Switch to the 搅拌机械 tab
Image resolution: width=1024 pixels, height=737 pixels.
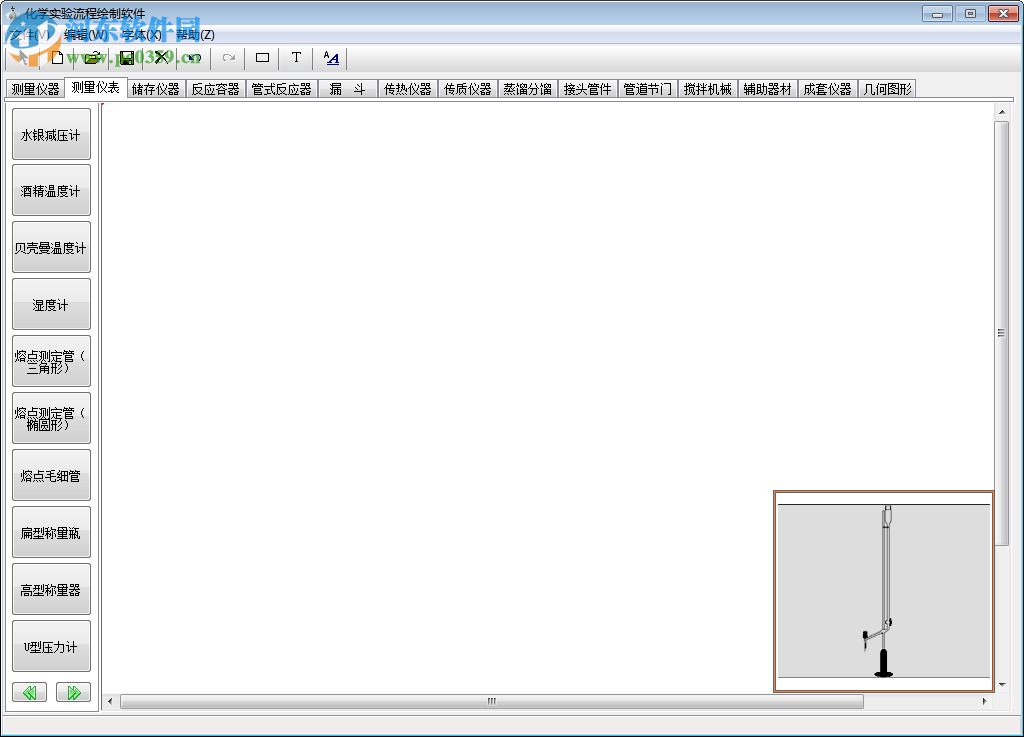[707, 89]
